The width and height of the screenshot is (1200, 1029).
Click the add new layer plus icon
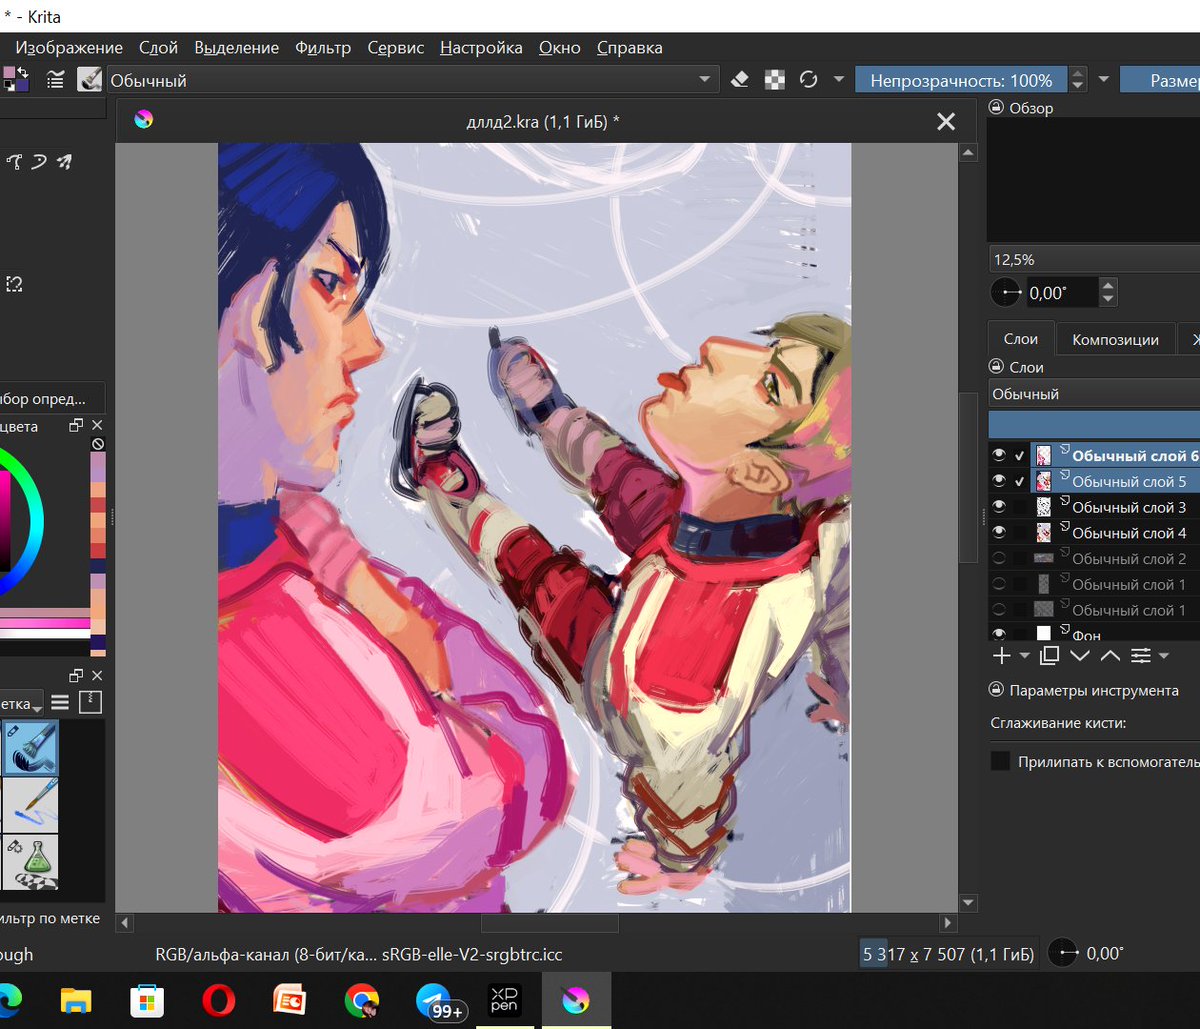pos(1001,656)
